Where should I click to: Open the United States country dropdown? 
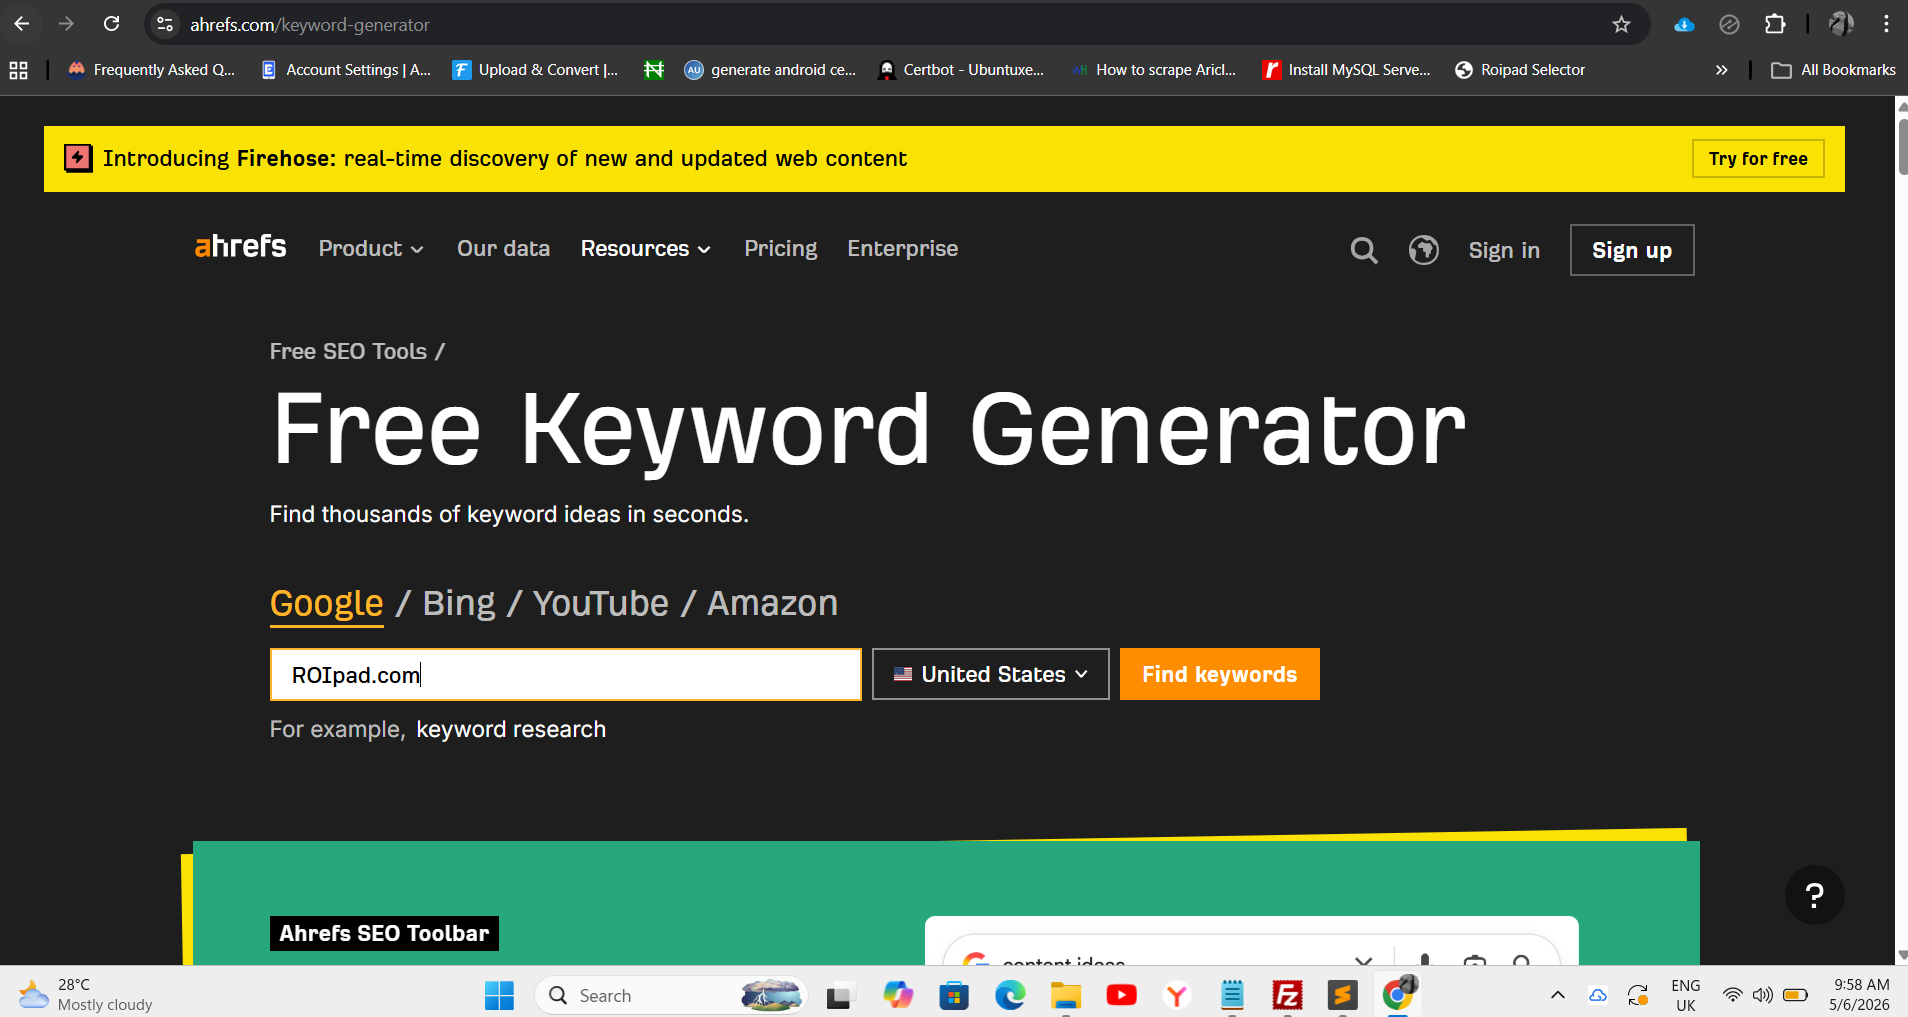pyautogui.click(x=991, y=674)
